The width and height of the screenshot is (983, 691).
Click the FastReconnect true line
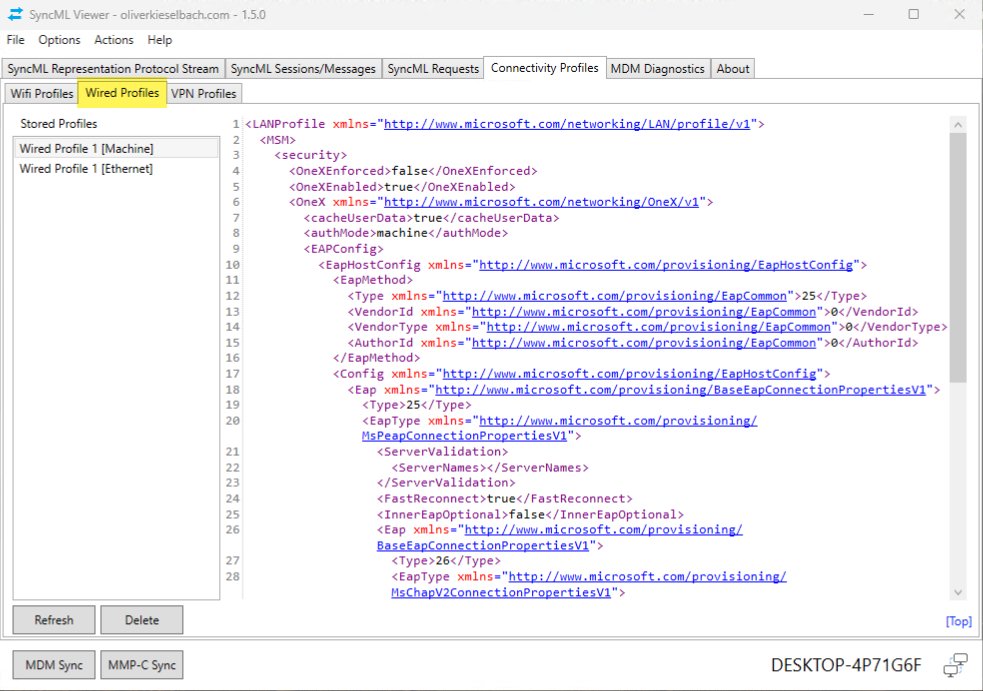[x=505, y=498]
